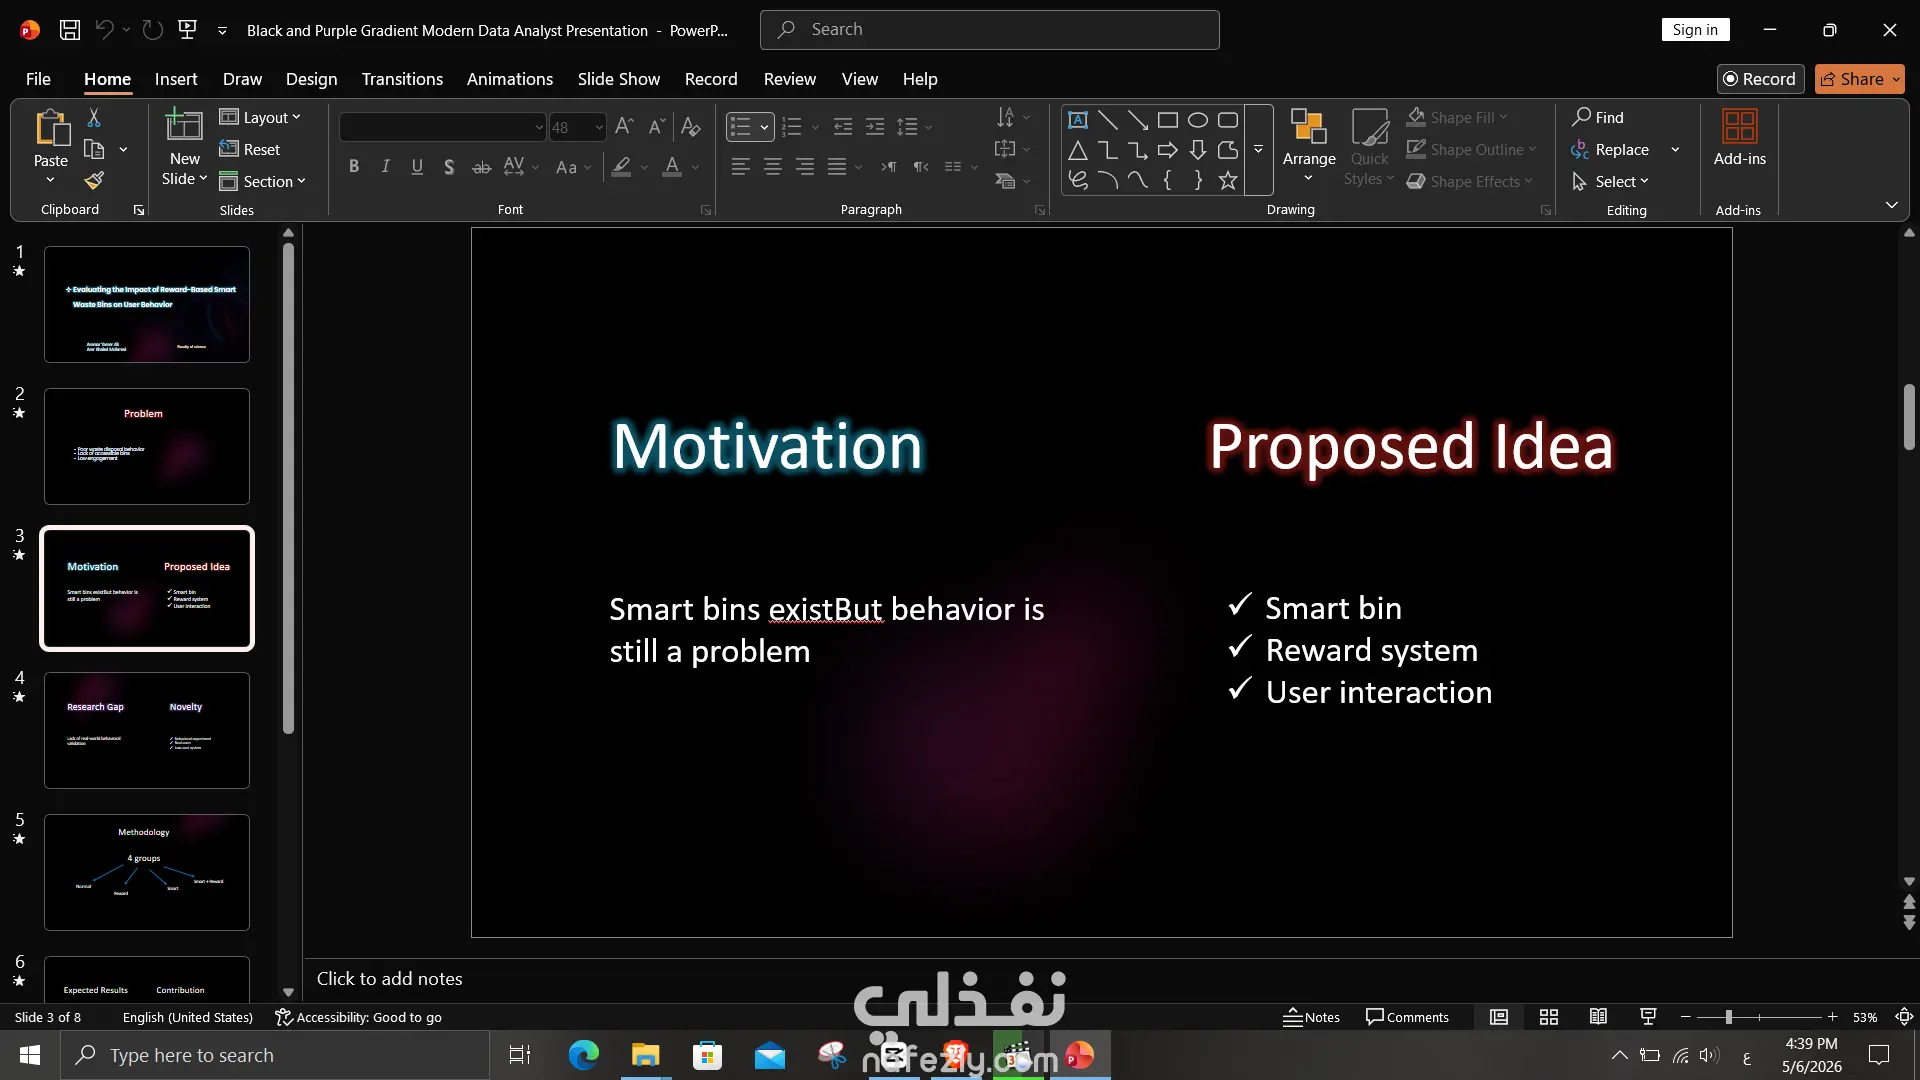Apply the Format Painter brush

point(94,181)
